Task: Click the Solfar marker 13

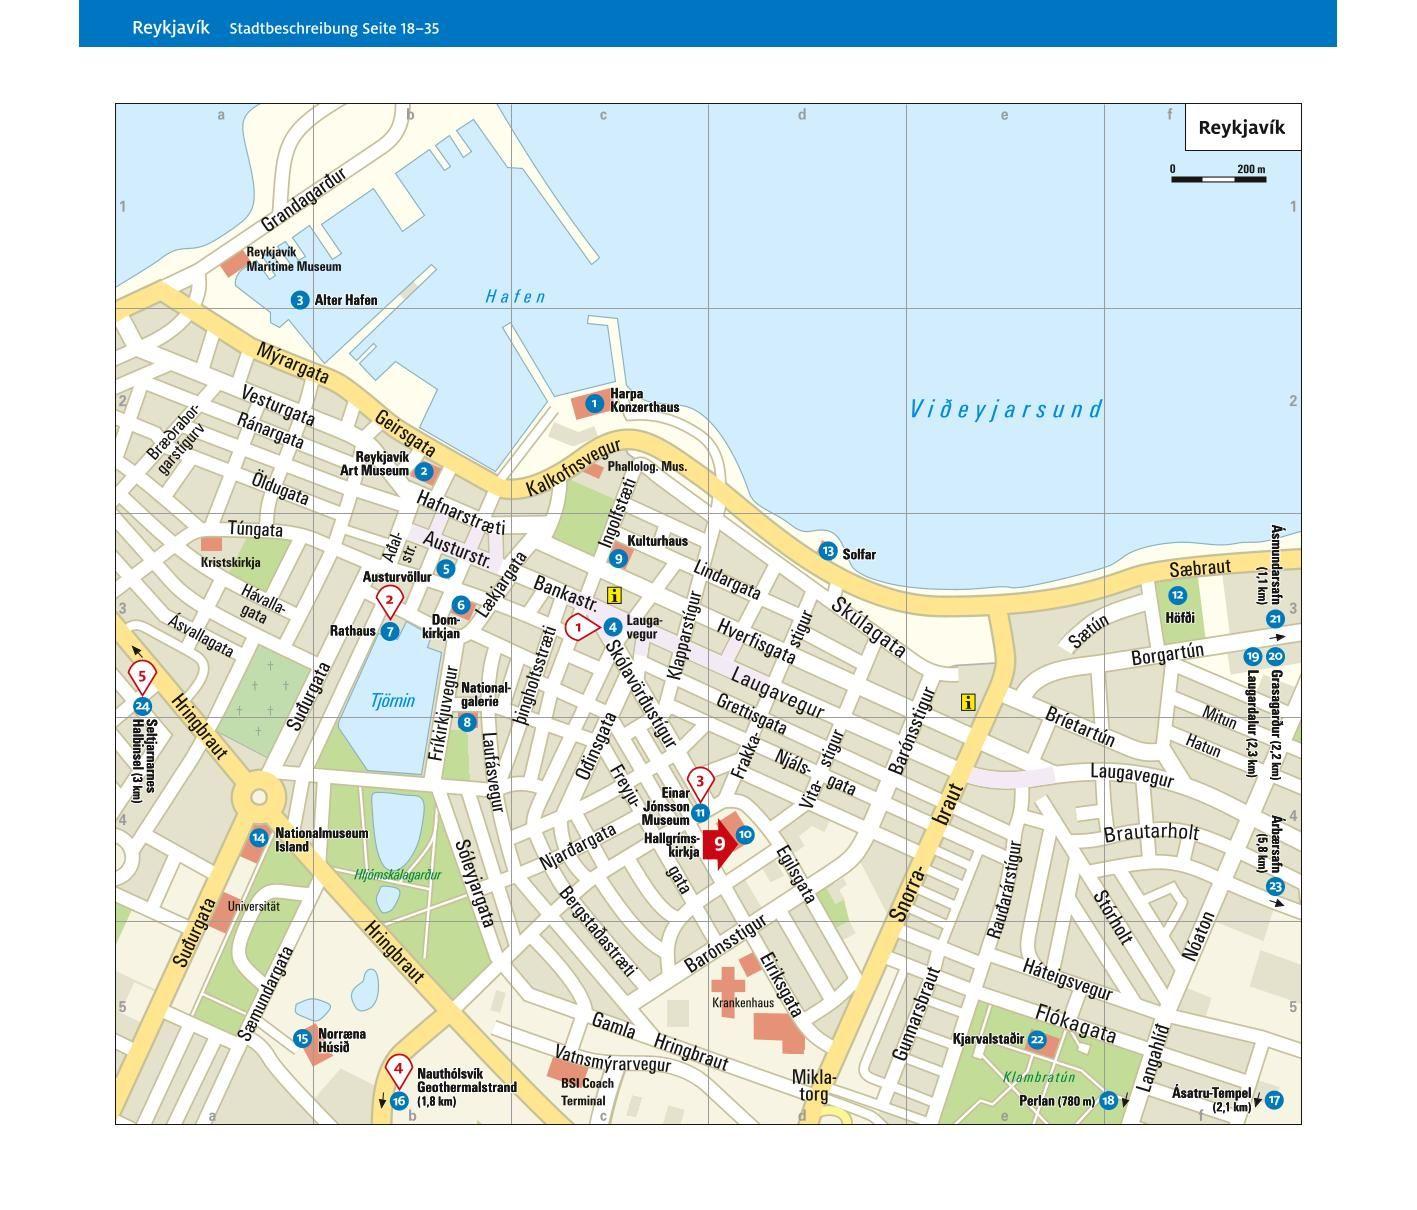Action: tap(827, 550)
